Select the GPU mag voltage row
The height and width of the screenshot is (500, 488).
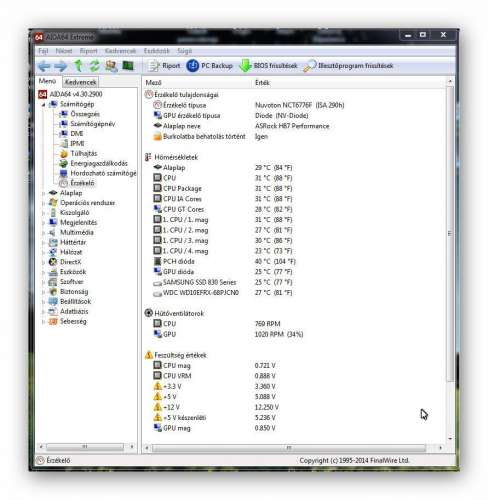click(214, 428)
